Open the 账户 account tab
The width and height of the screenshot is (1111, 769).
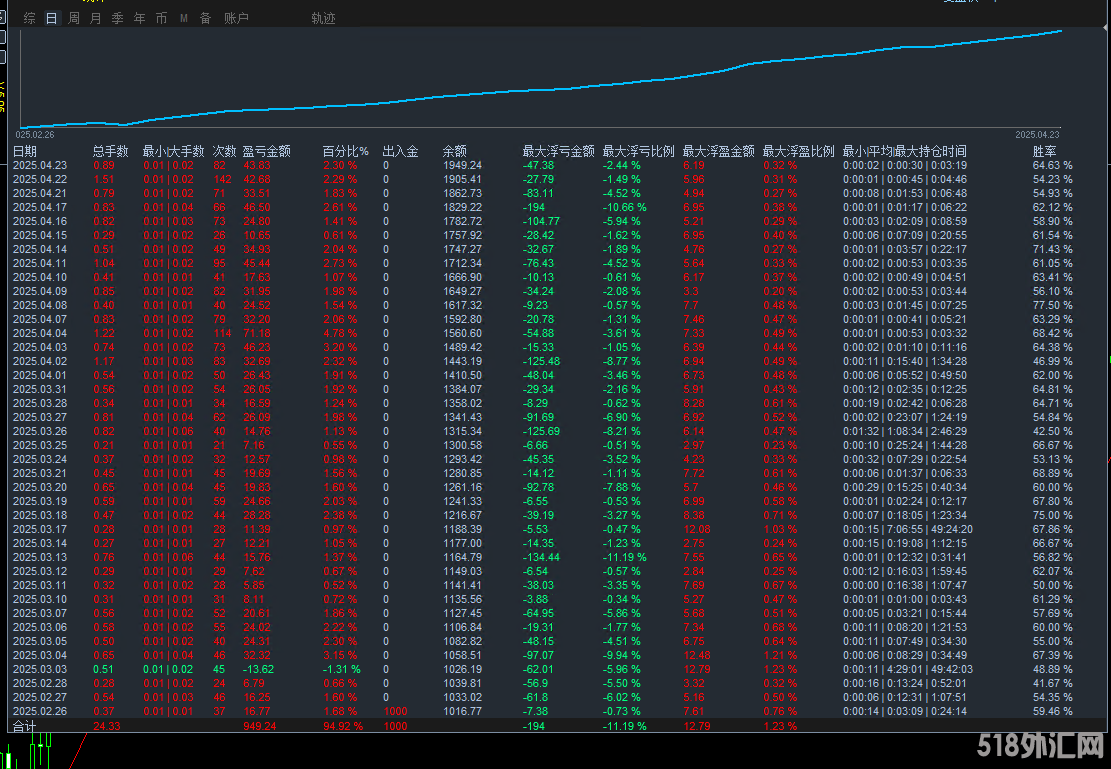tap(237, 18)
